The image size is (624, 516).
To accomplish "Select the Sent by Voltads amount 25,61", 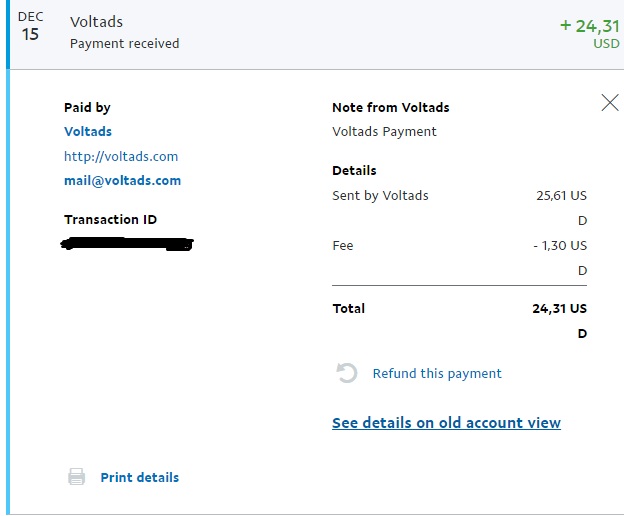I will point(561,196).
